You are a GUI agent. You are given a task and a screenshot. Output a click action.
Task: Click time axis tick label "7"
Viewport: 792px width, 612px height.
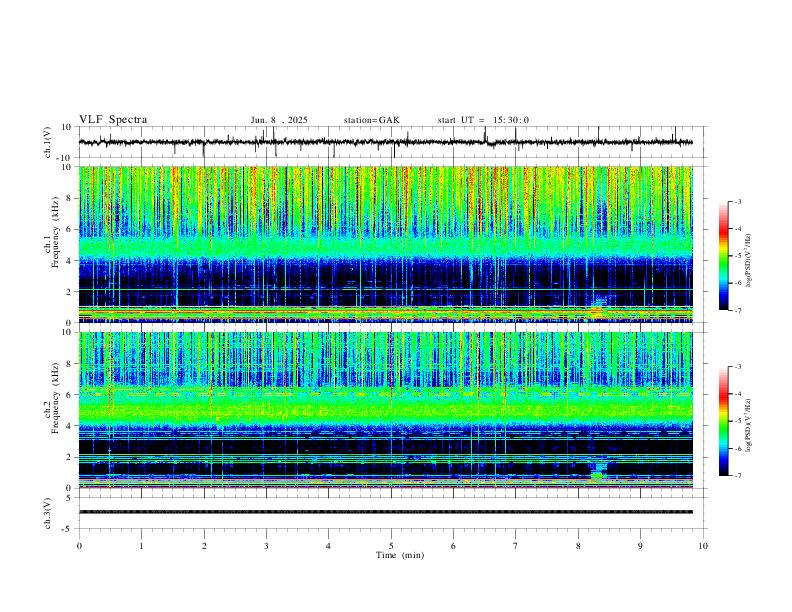point(516,546)
